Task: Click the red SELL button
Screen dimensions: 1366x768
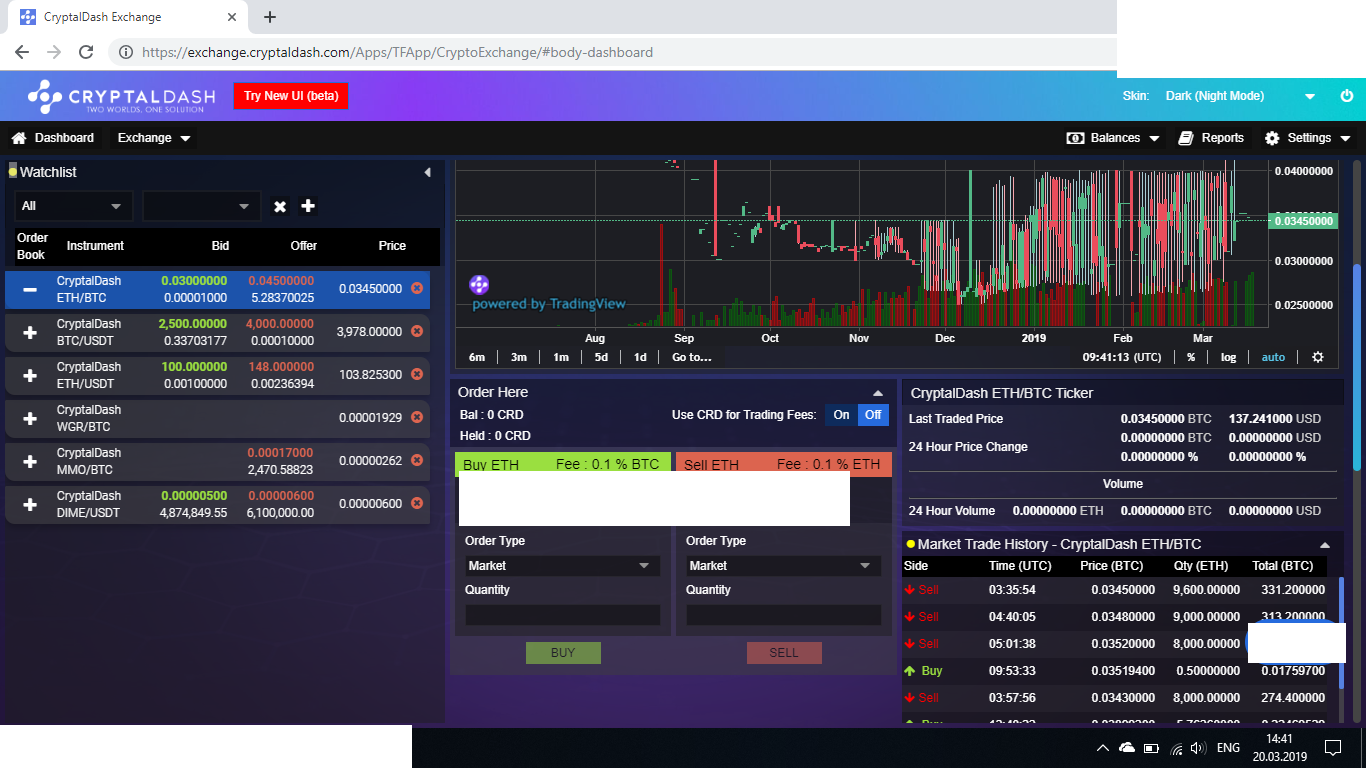Action: pos(784,653)
